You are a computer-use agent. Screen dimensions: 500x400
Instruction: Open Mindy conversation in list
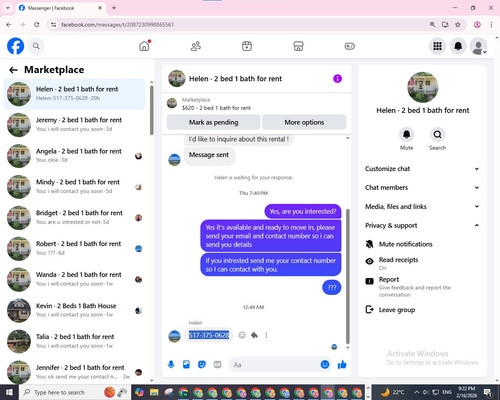(x=74, y=187)
